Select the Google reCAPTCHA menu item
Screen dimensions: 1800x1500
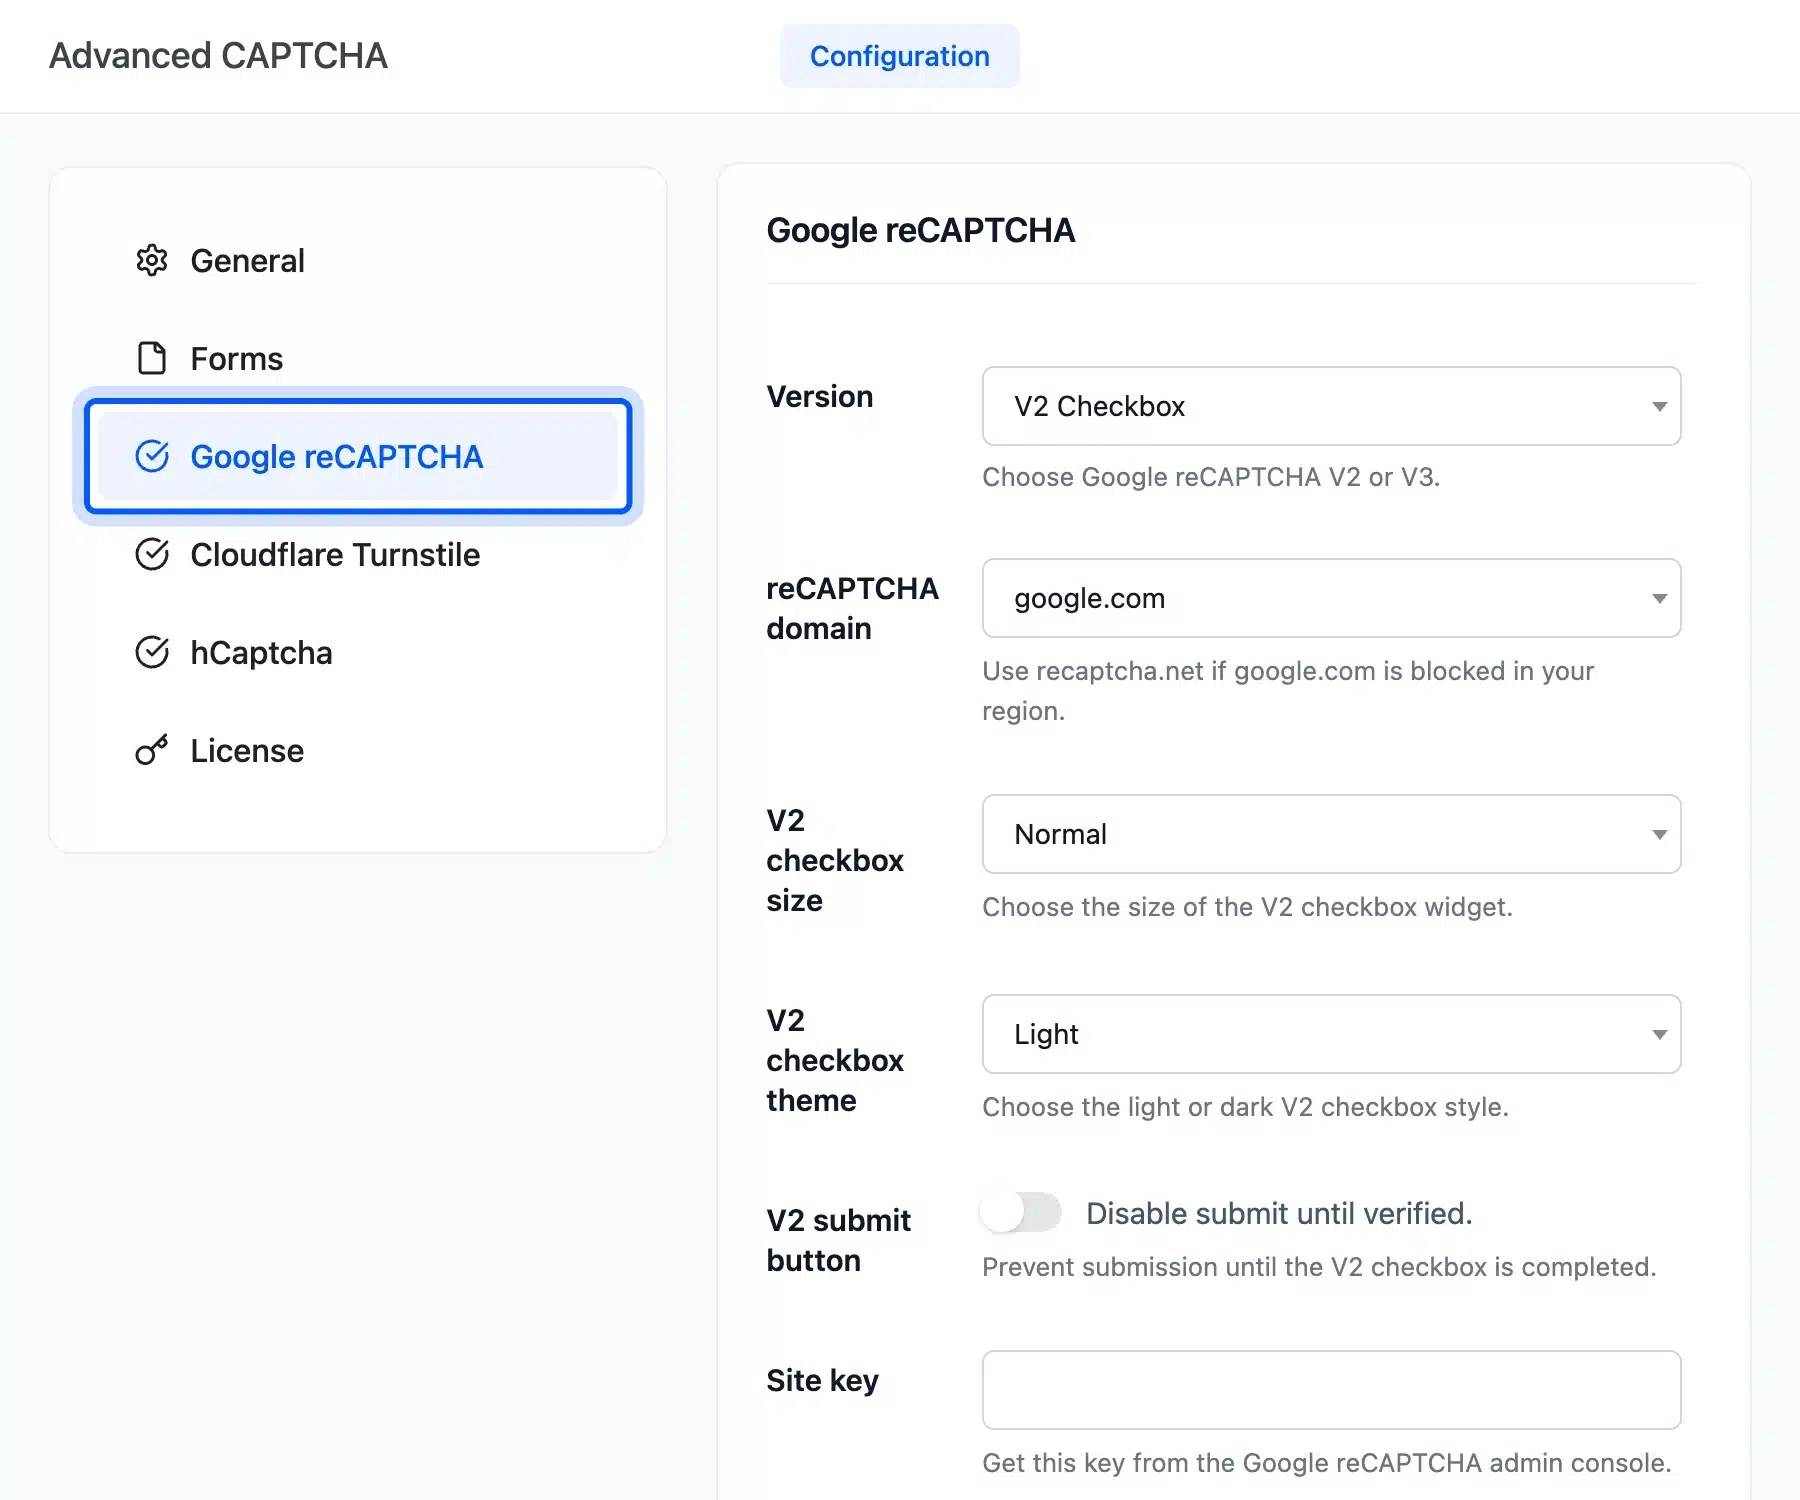click(358, 456)
